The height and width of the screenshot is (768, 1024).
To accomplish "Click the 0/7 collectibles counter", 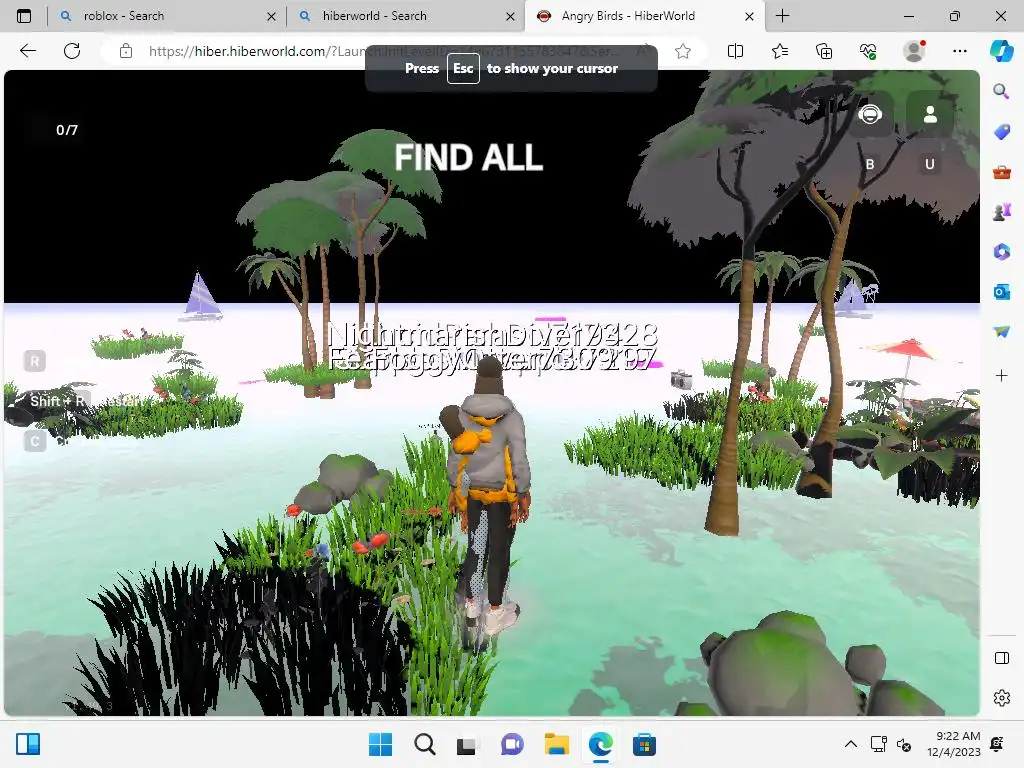I will (67, 130).
